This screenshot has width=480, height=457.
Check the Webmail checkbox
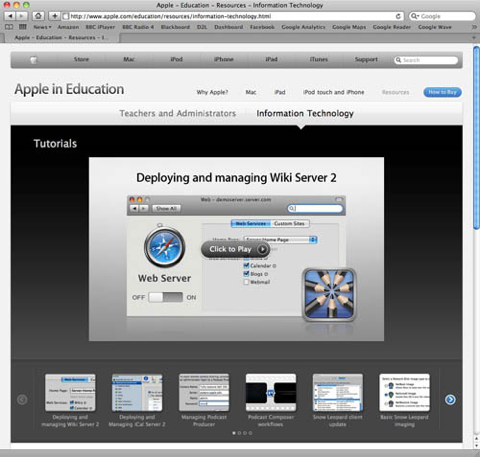click(246, 282)
